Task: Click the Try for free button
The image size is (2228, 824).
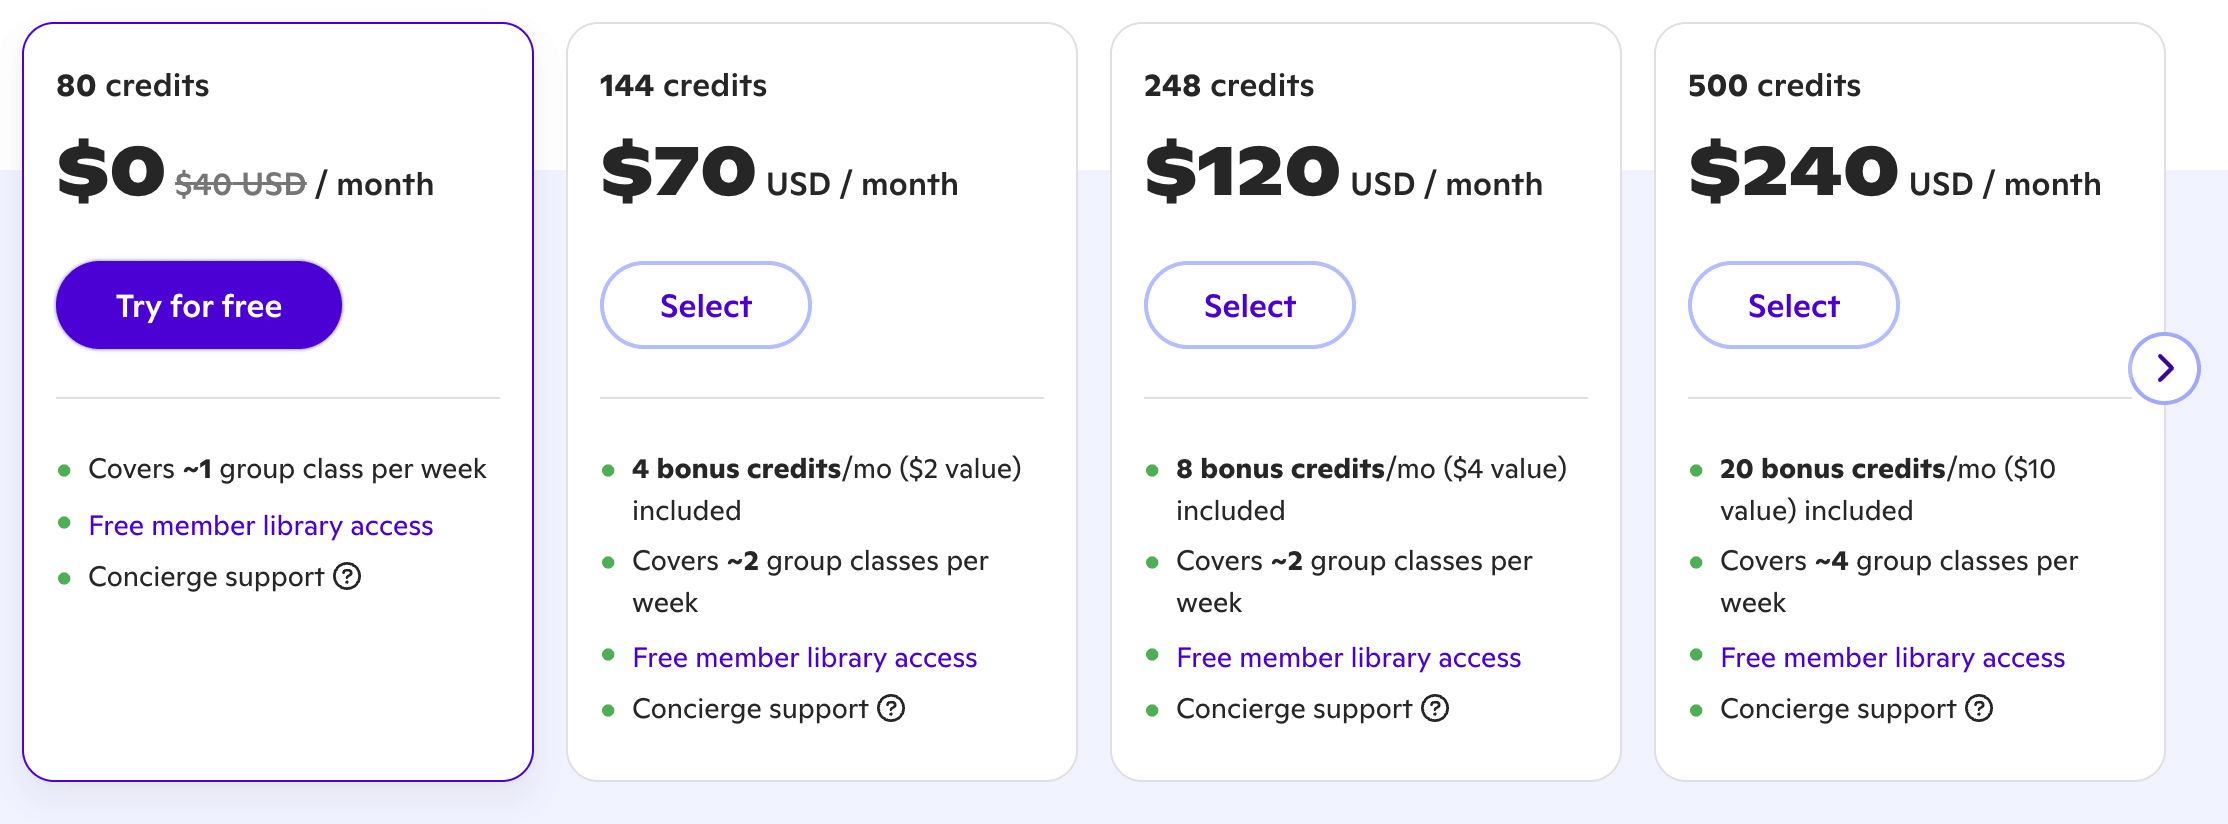Action: click(198, 305)
